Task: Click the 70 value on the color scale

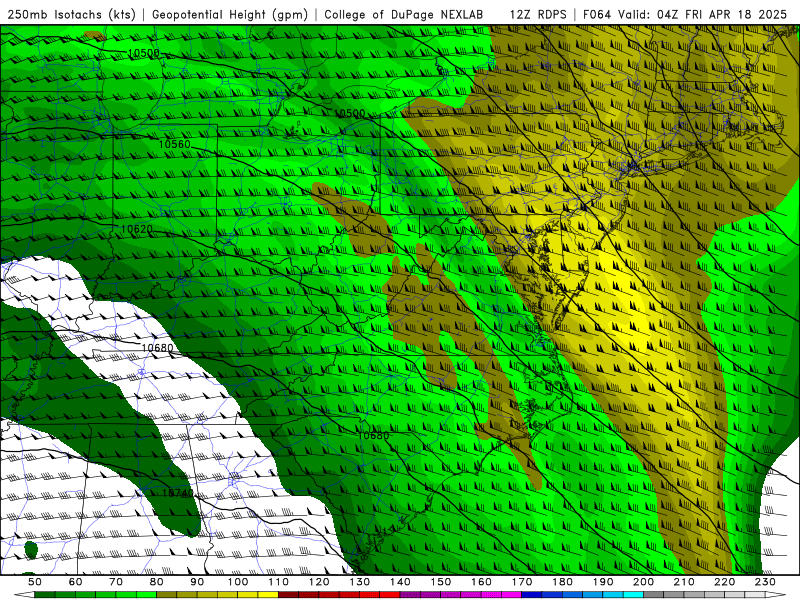Action: [x=116, y=582]
